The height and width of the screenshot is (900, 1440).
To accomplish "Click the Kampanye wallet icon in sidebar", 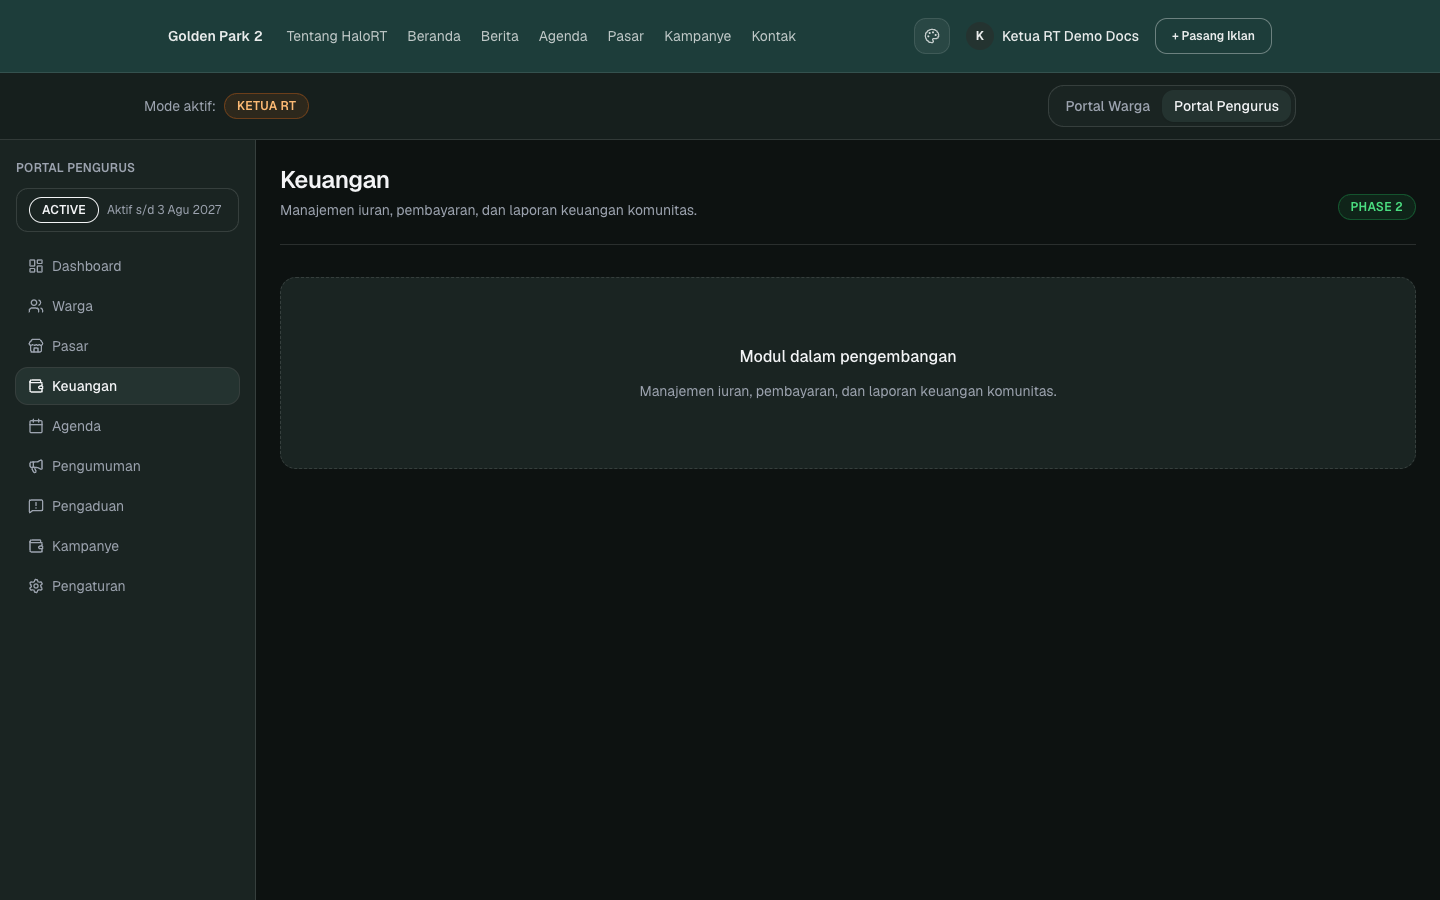I will (x=36, y=546).
